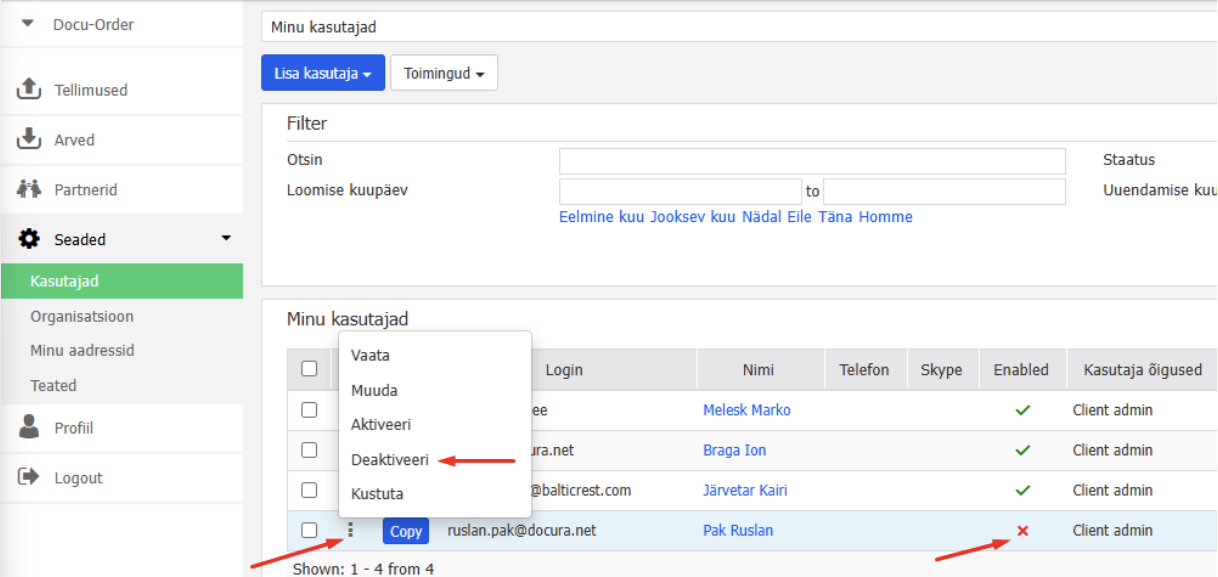Click the Partnerid people icon

click(29, 189)
